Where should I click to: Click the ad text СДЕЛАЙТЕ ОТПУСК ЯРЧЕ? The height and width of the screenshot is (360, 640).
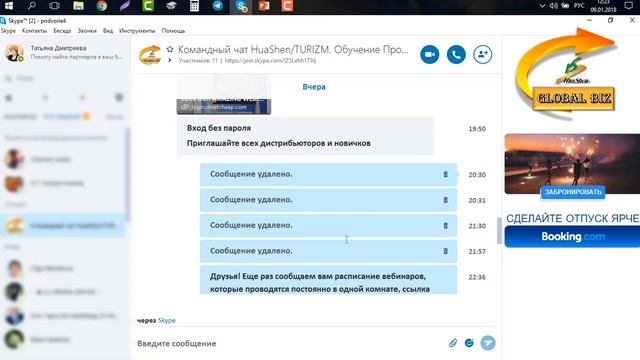572,218
